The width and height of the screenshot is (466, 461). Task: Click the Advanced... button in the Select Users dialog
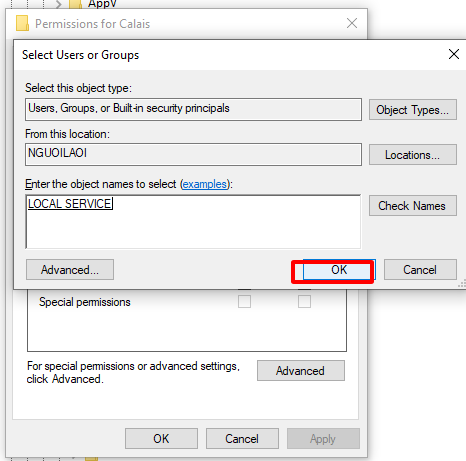point(70,270)
